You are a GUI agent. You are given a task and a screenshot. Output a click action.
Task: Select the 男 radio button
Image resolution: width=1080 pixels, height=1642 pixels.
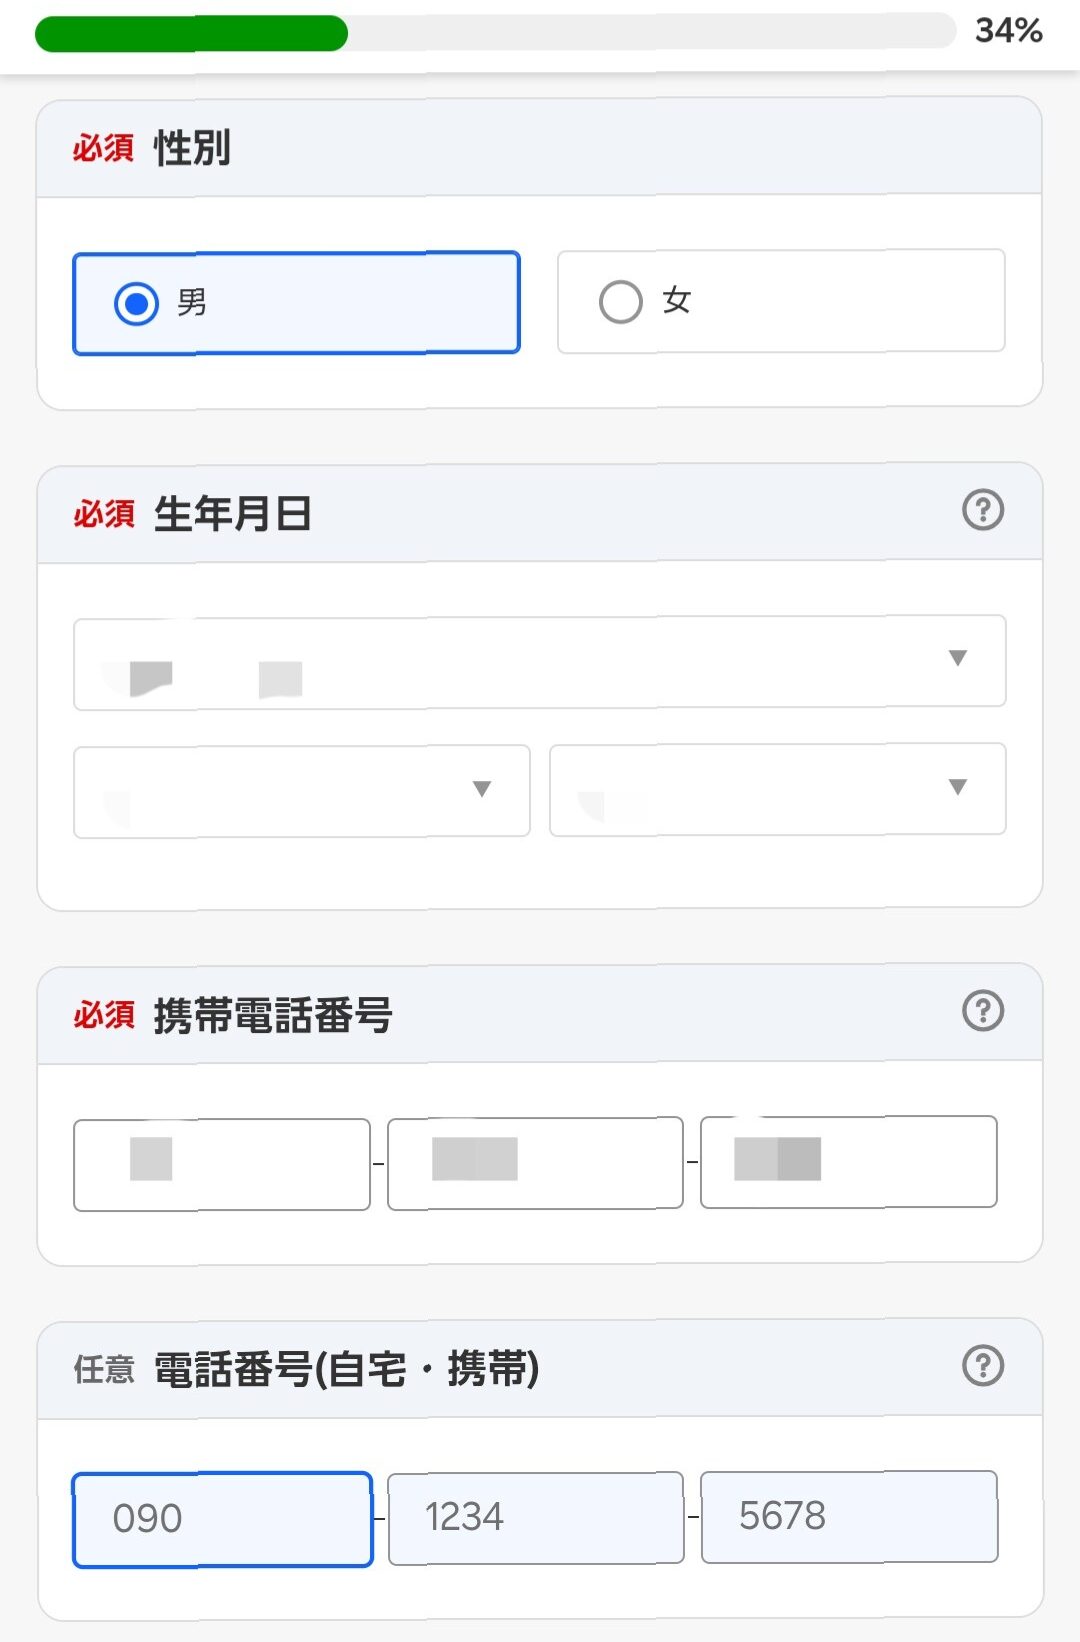pos(136,303)
